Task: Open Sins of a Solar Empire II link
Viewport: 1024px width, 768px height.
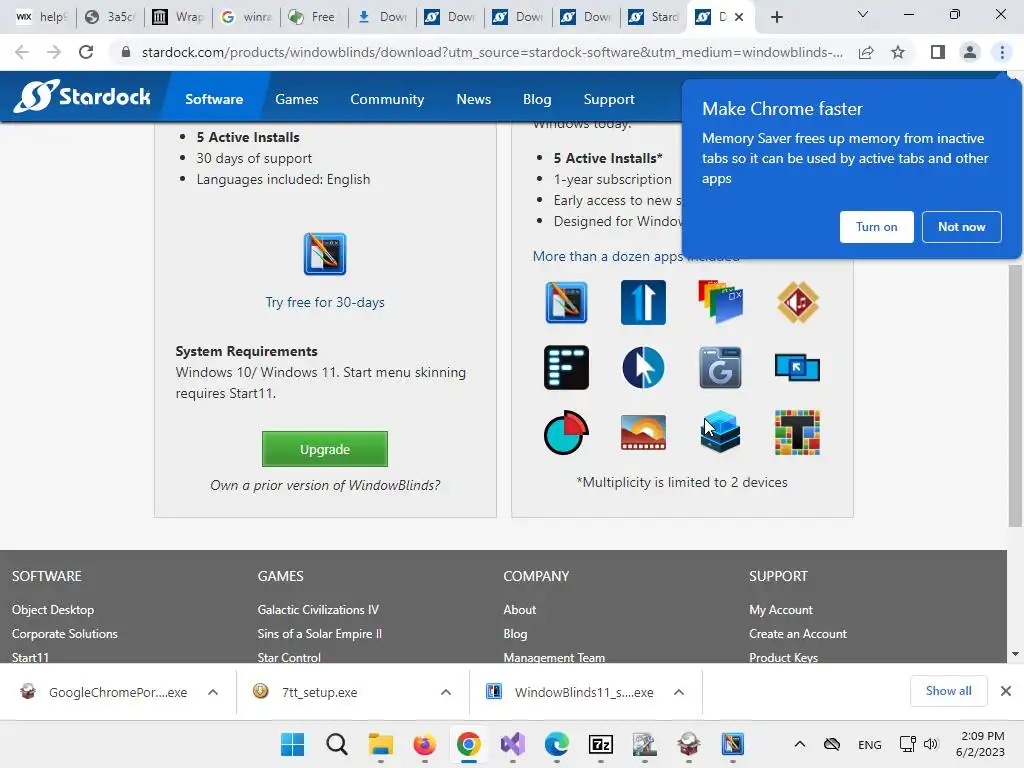Action: (319, 633)
